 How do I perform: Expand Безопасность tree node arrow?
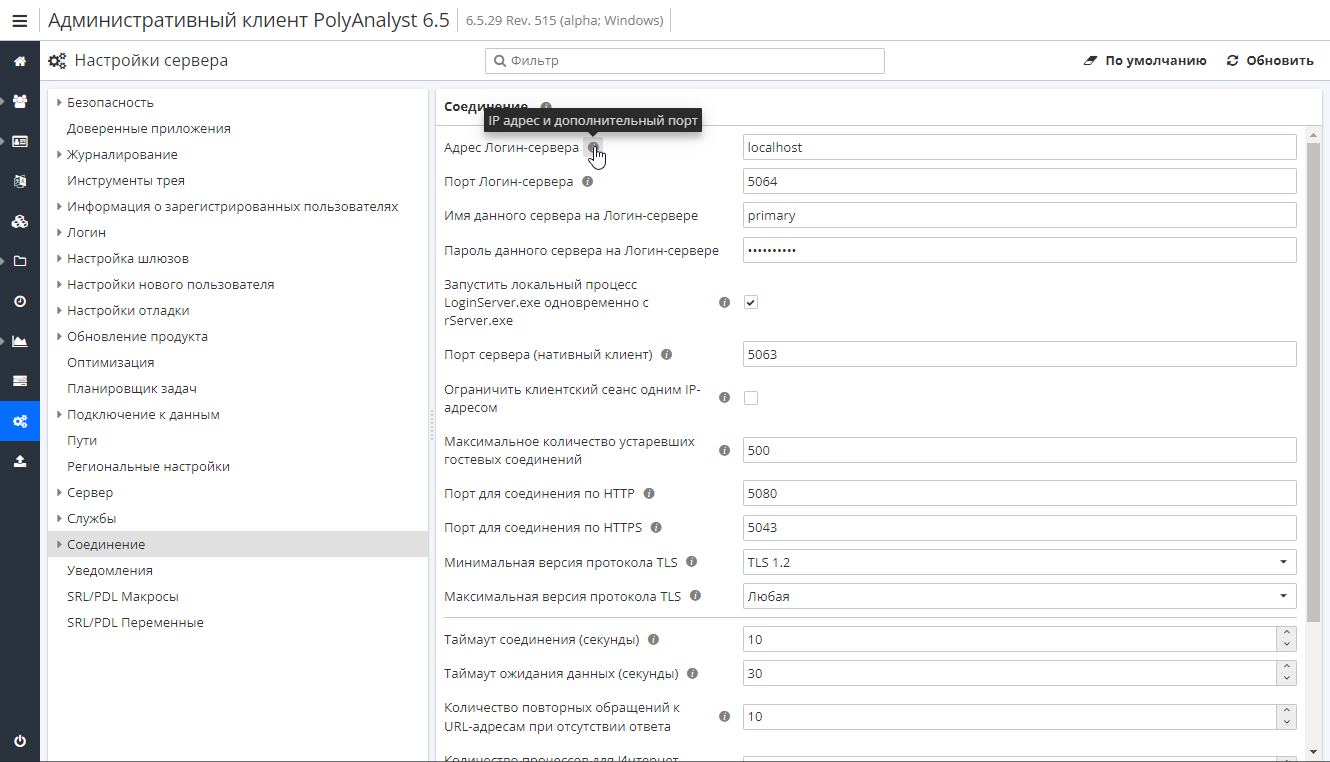click(x=59, y=102)
